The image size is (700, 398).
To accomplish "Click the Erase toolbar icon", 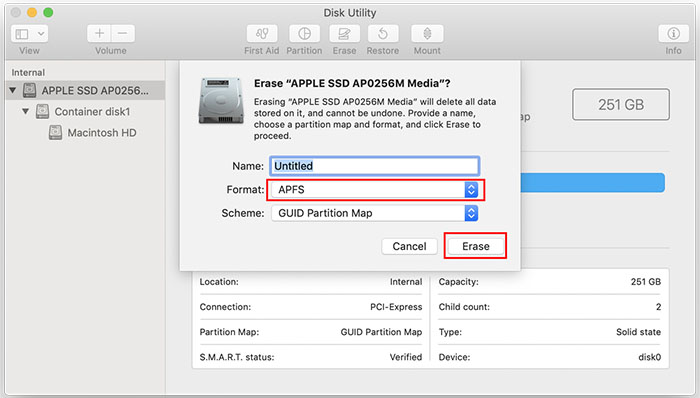I will tap(344, 33).
